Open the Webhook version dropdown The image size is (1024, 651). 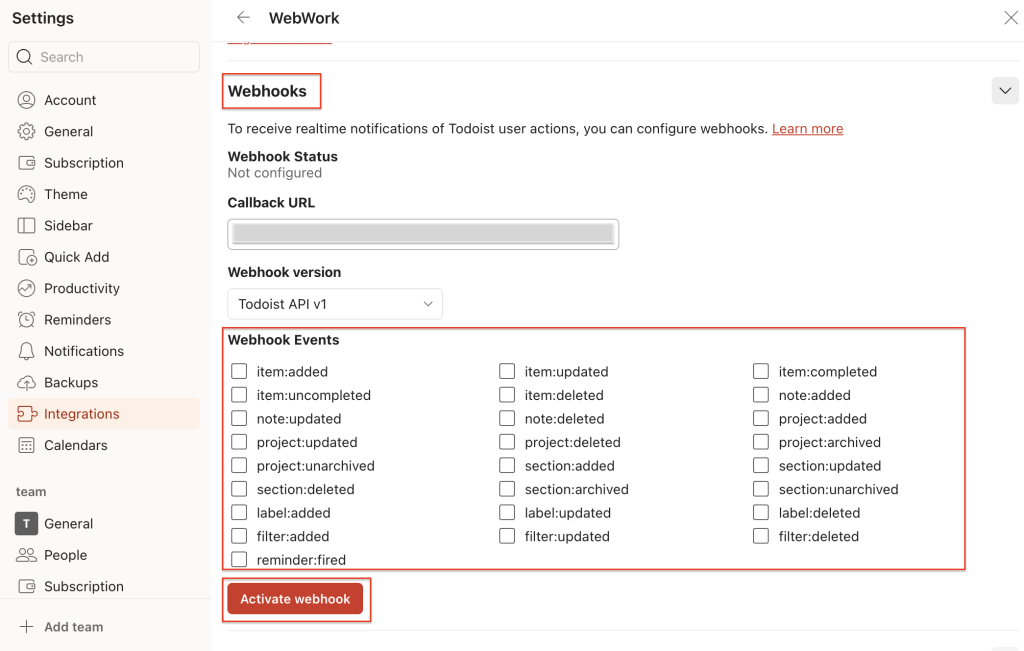(335, 304)
